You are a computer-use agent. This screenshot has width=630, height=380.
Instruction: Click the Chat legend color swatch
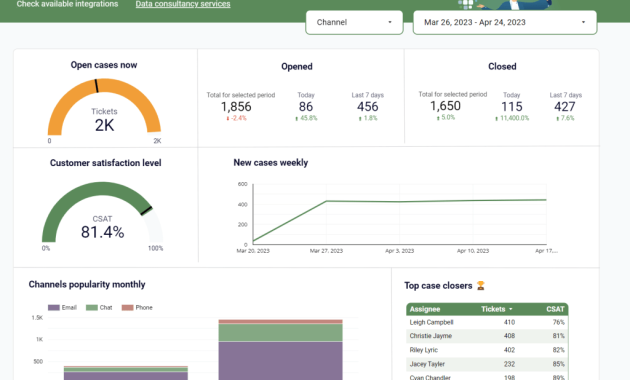tap(92, 308)
